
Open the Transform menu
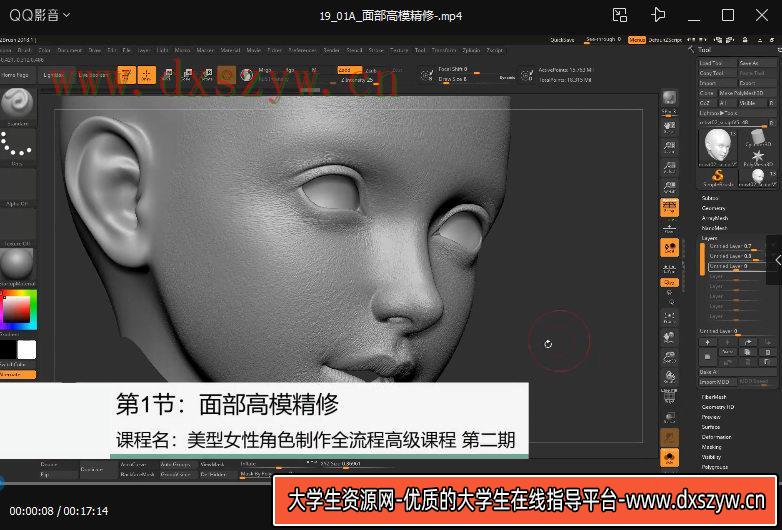(x=443, y=50)
